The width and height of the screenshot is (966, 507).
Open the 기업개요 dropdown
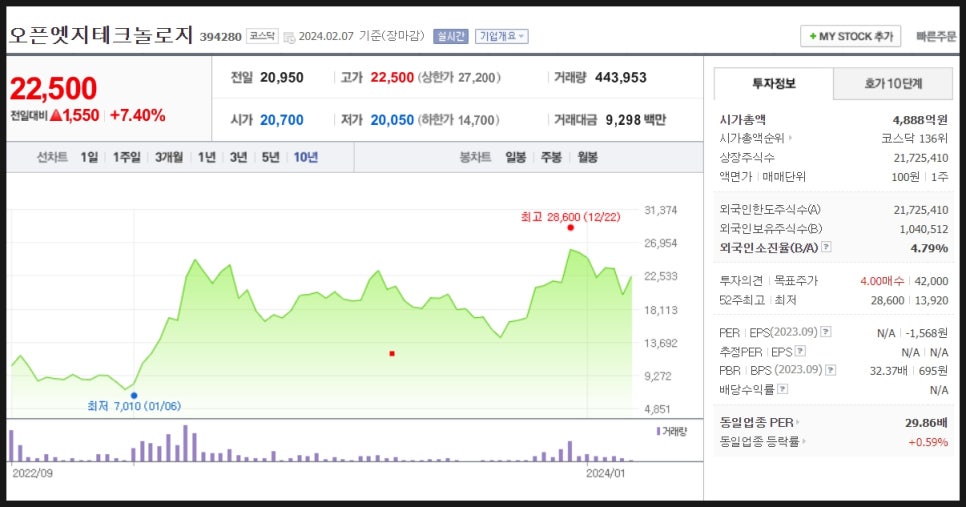pyautogui.click(x=501, y=36)
